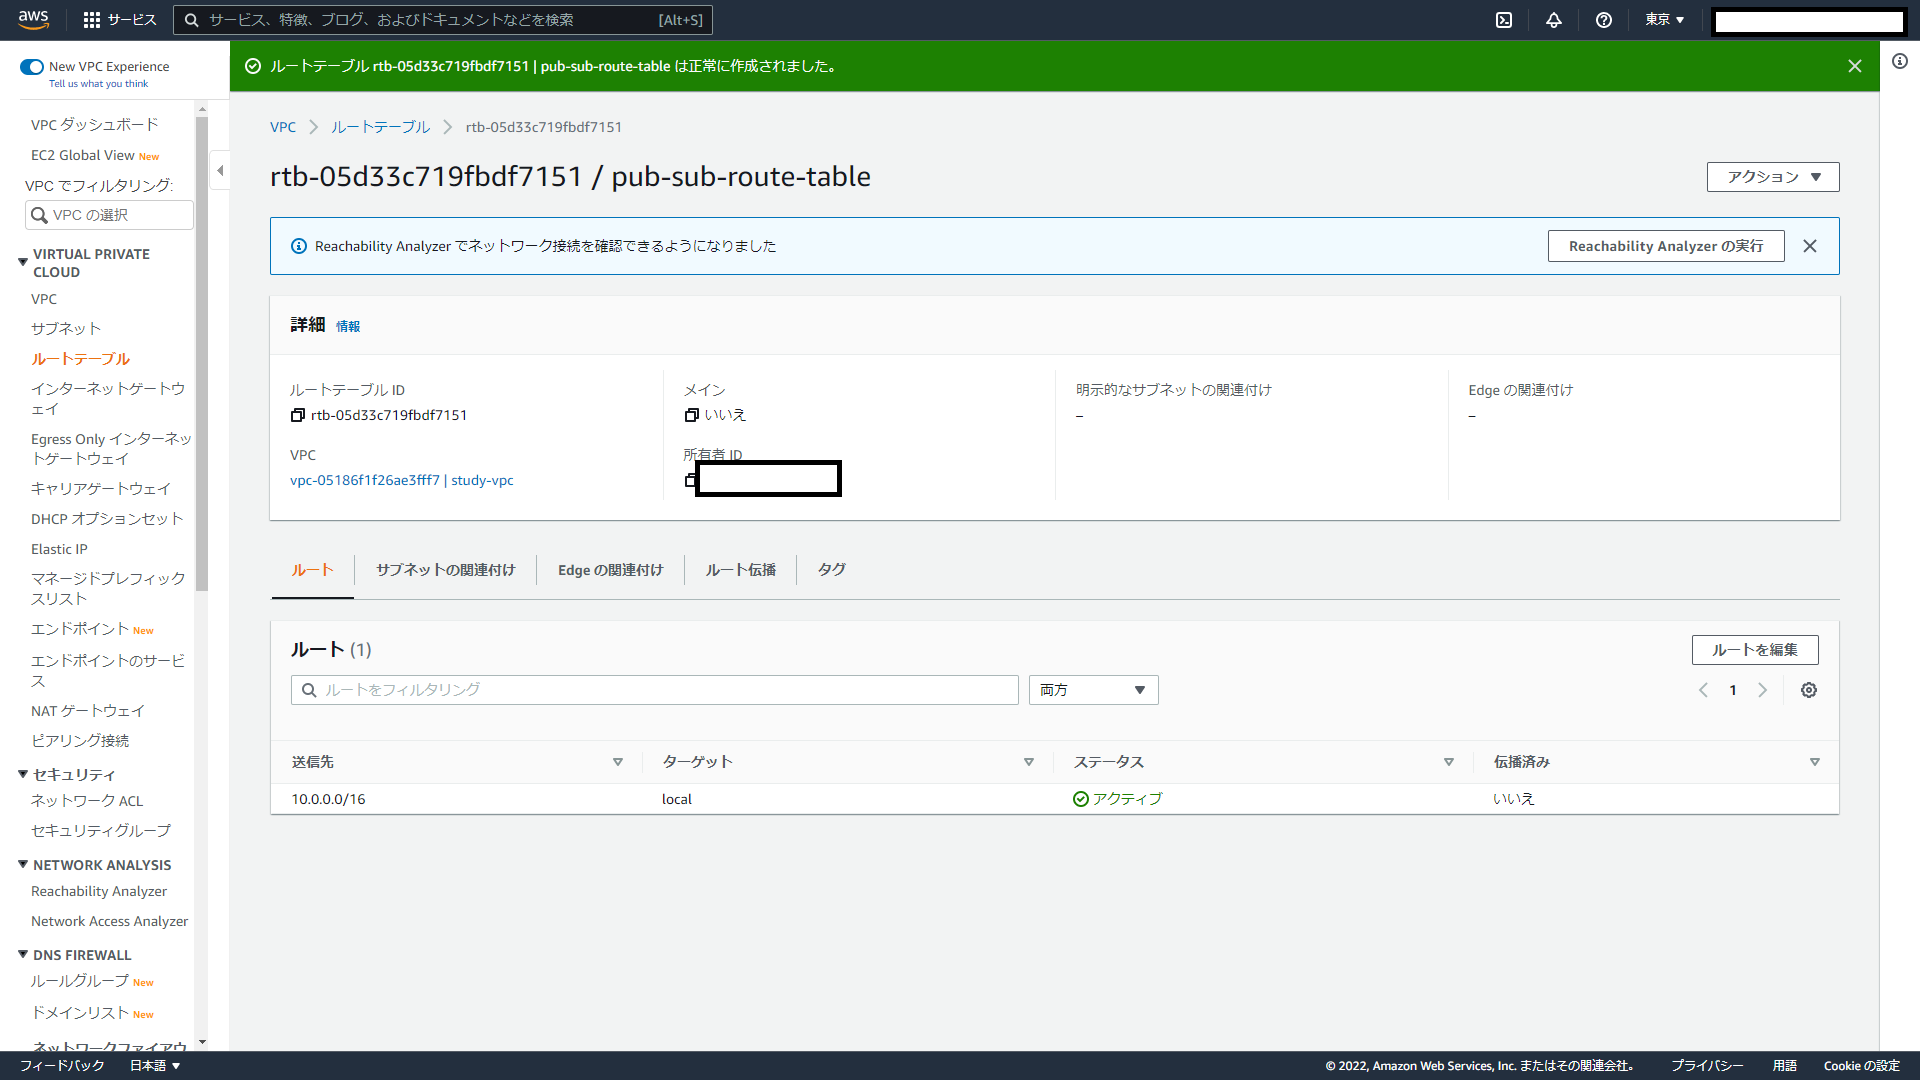Copy the route table ID icon
This screenshot has height=1080, width=1920.
(297, 415)
